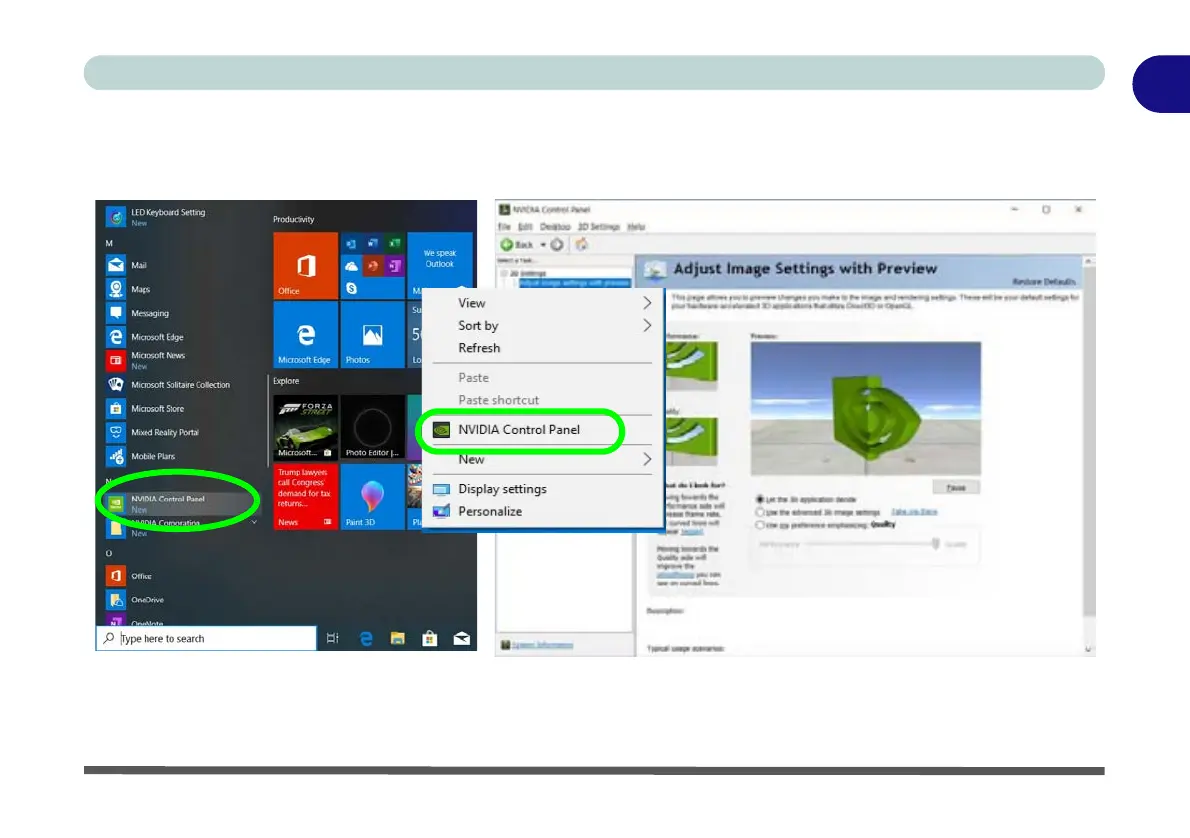Open the Messaging app icon

pos(115,313)
